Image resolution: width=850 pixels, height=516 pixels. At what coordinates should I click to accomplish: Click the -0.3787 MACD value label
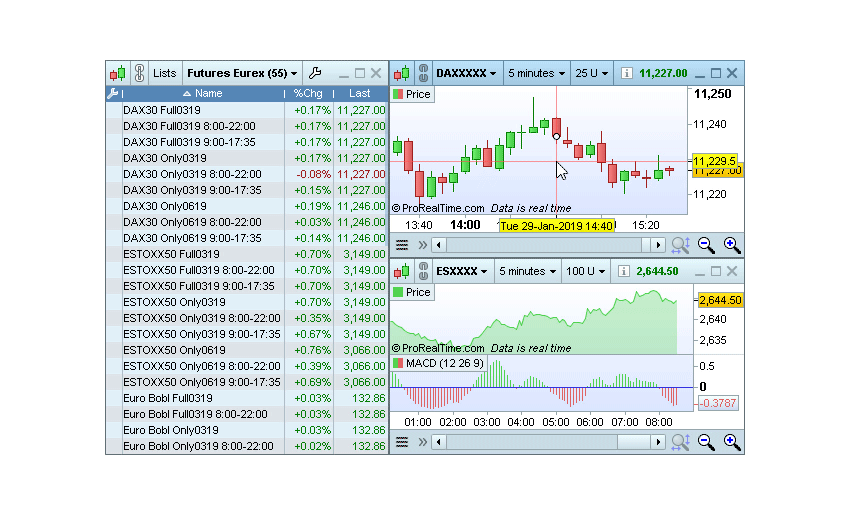718,403
